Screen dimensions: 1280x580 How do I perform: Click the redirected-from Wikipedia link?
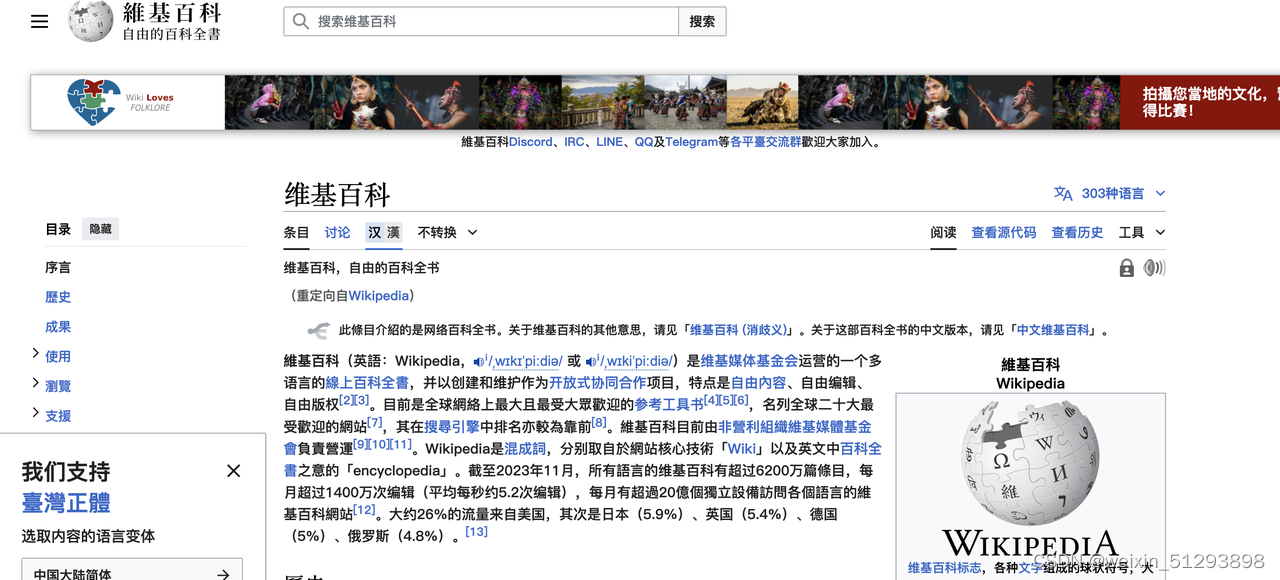378,296
